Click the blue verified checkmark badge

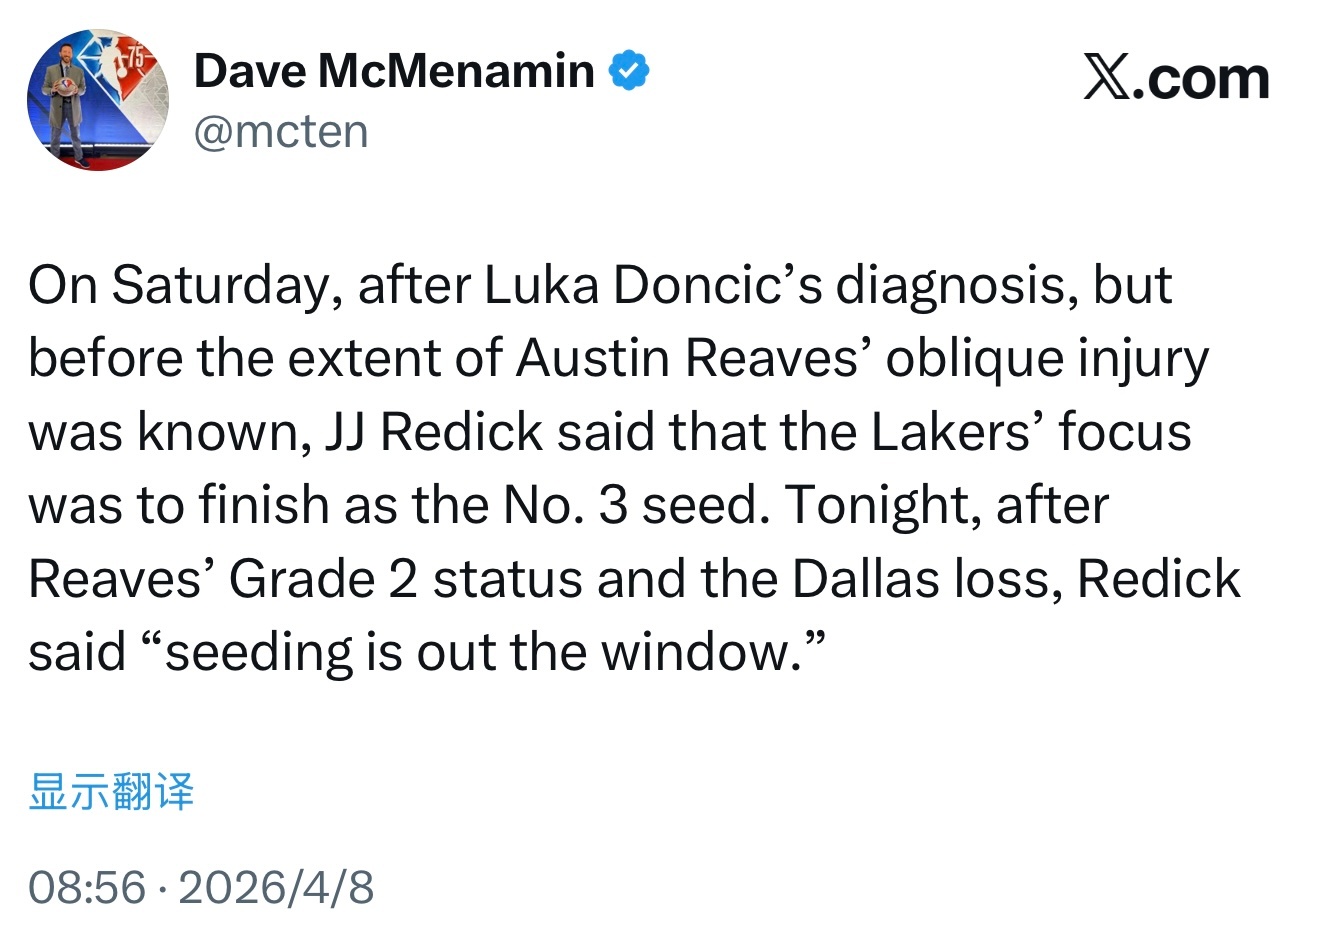click(629, 71)
